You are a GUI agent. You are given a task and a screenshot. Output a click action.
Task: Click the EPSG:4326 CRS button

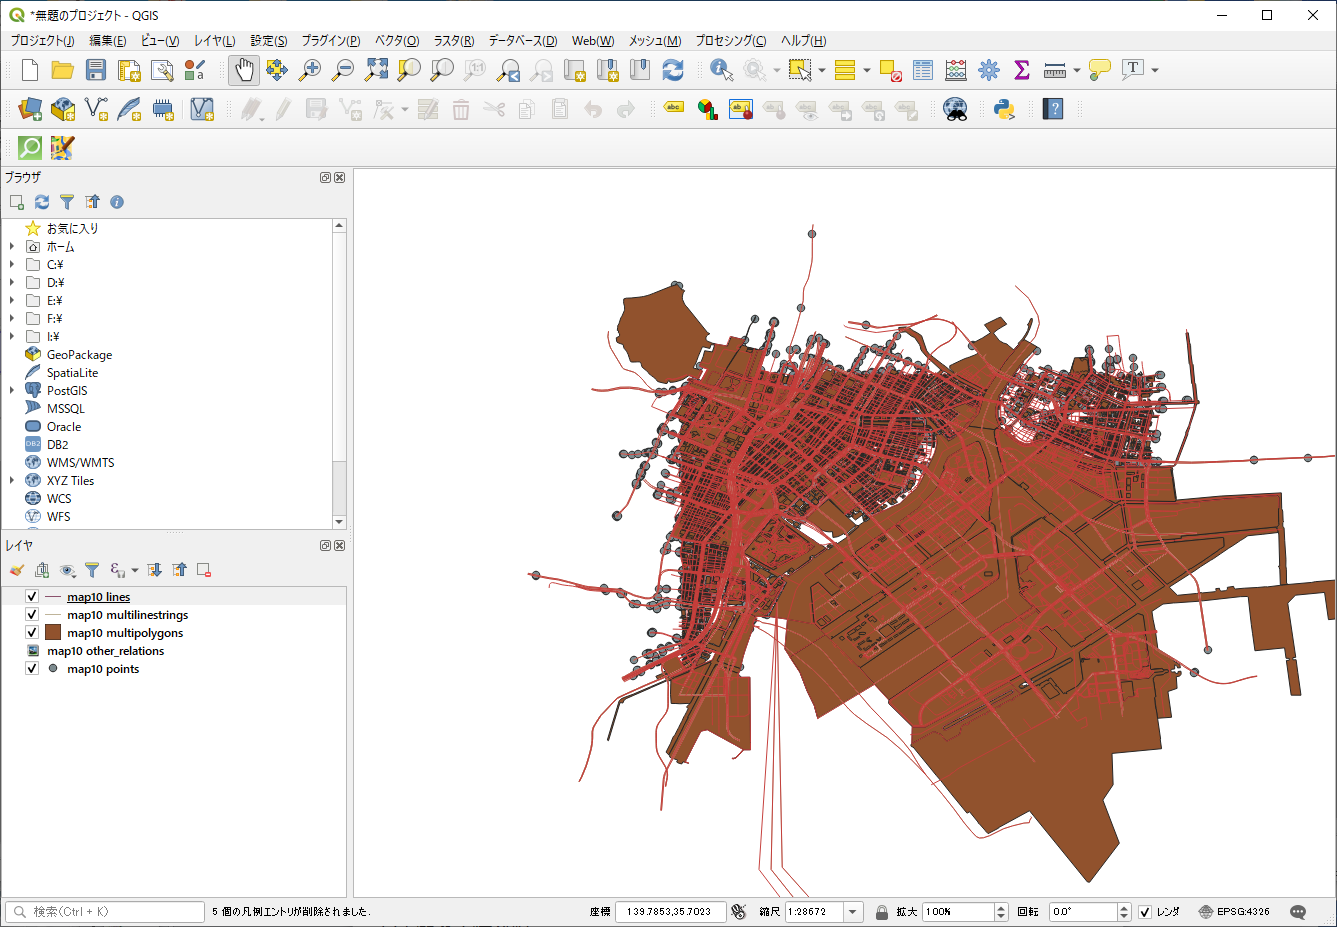[x=1234, y=912]
